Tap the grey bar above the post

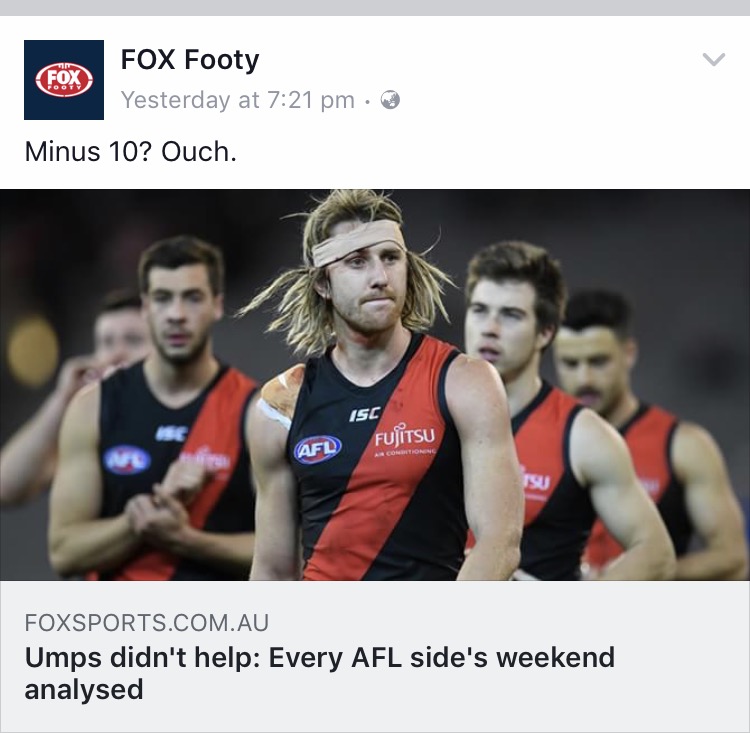pos(375,8)
